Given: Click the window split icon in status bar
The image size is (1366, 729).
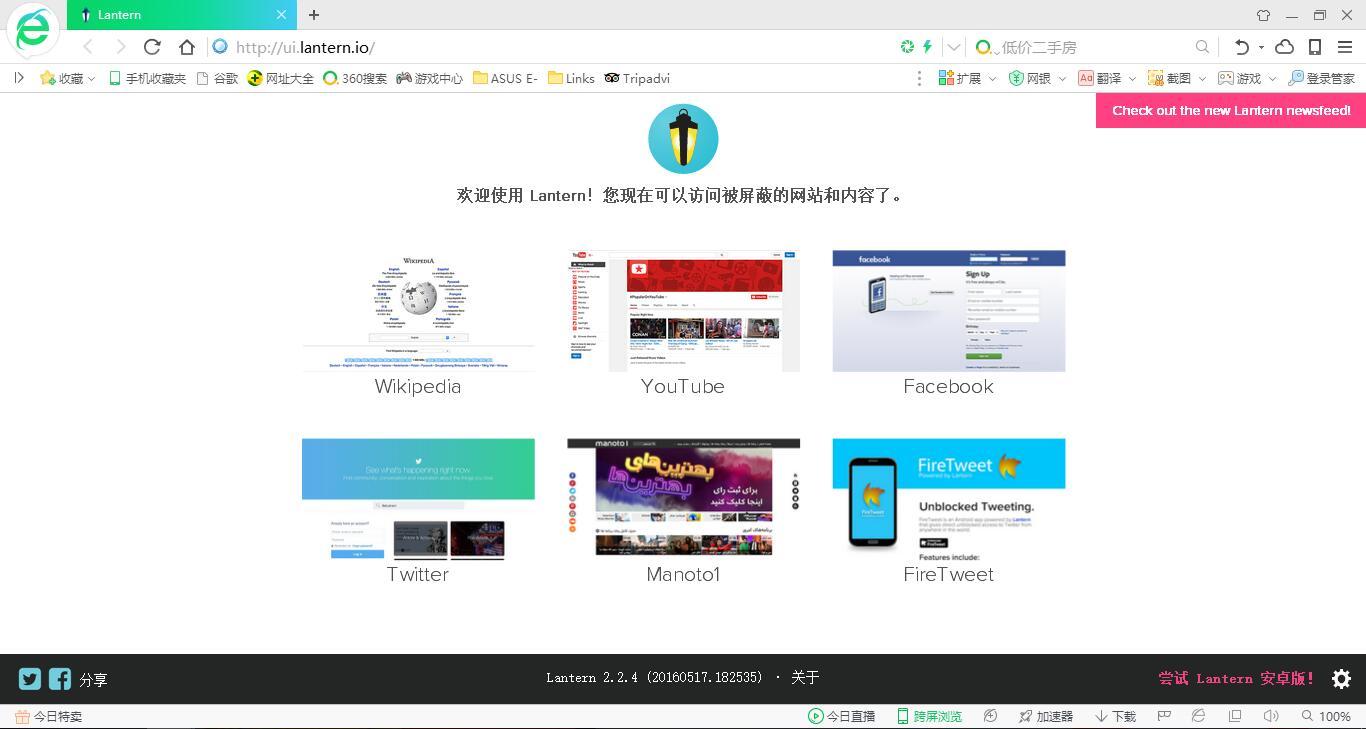Looking at the screenshot, I should [x=1235, y=716].
